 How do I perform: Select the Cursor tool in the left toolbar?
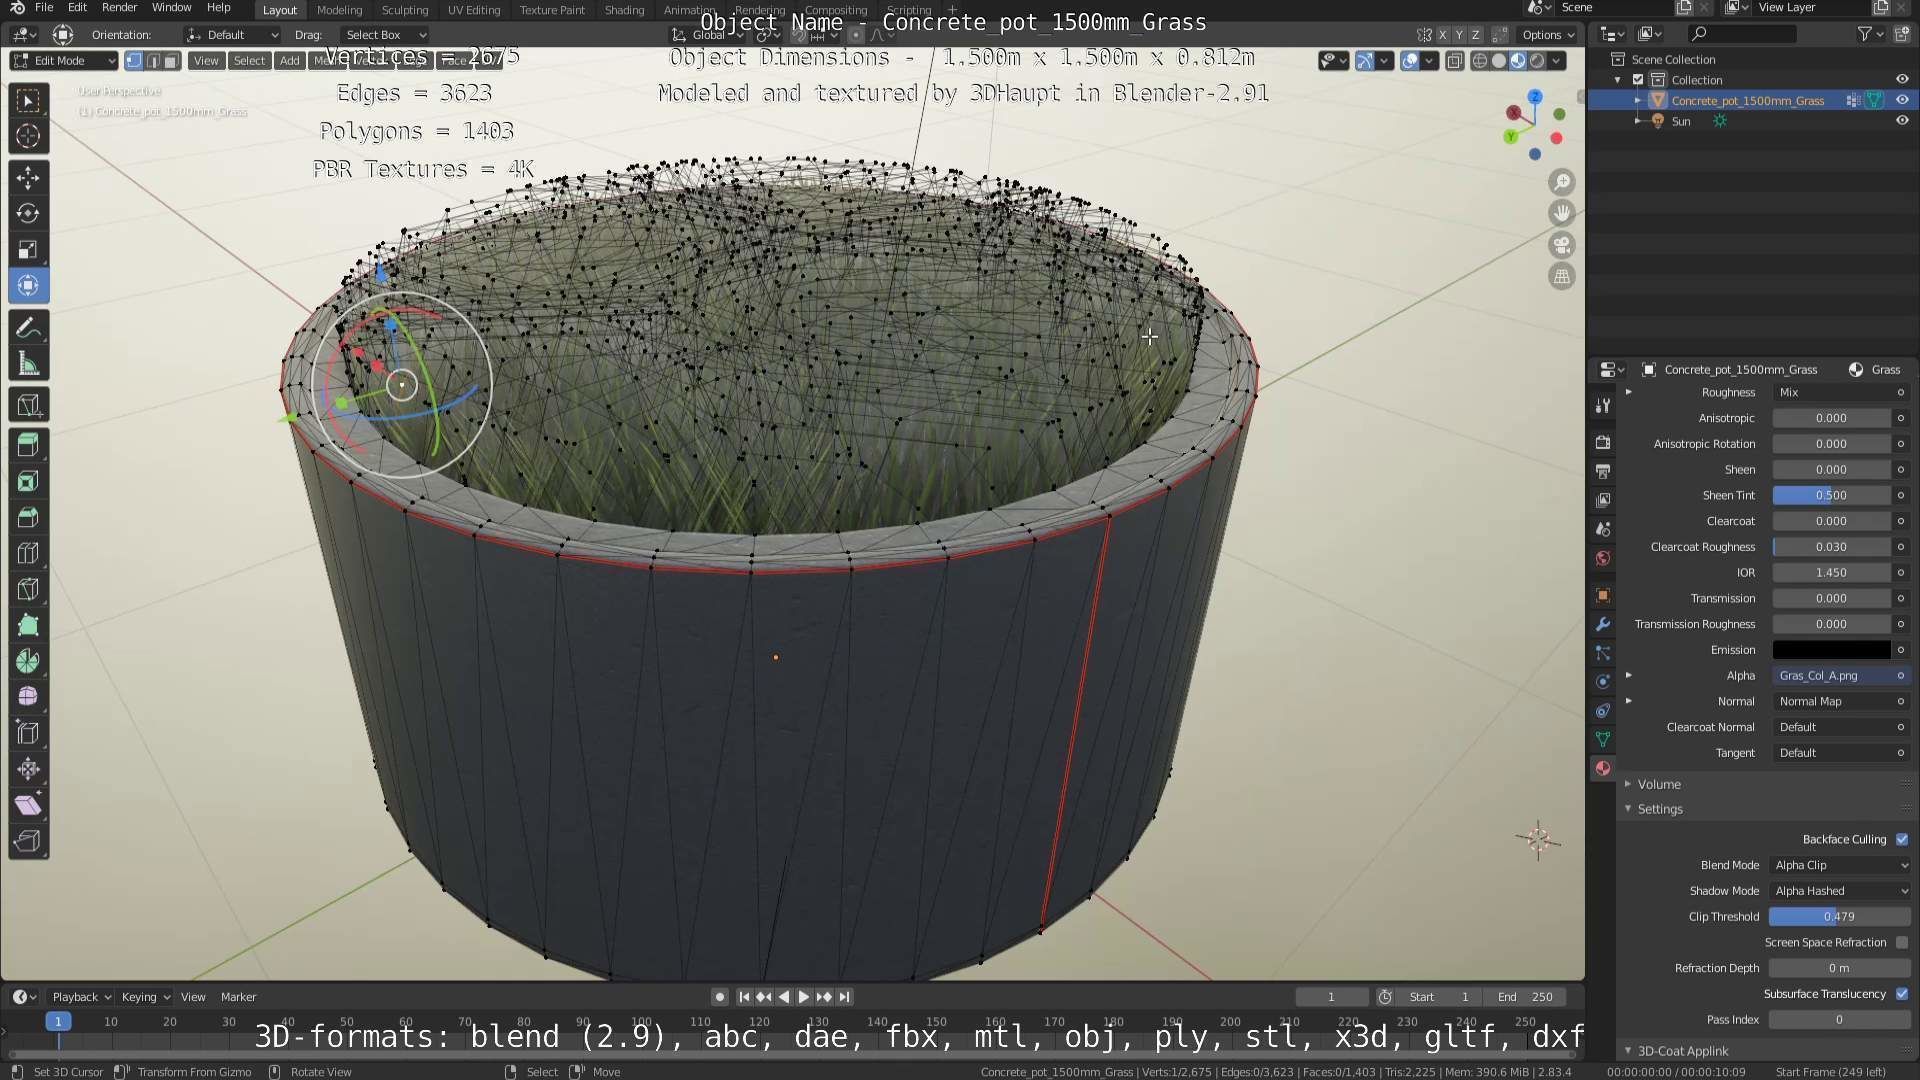pyautogui.click(x=28, y=136)
